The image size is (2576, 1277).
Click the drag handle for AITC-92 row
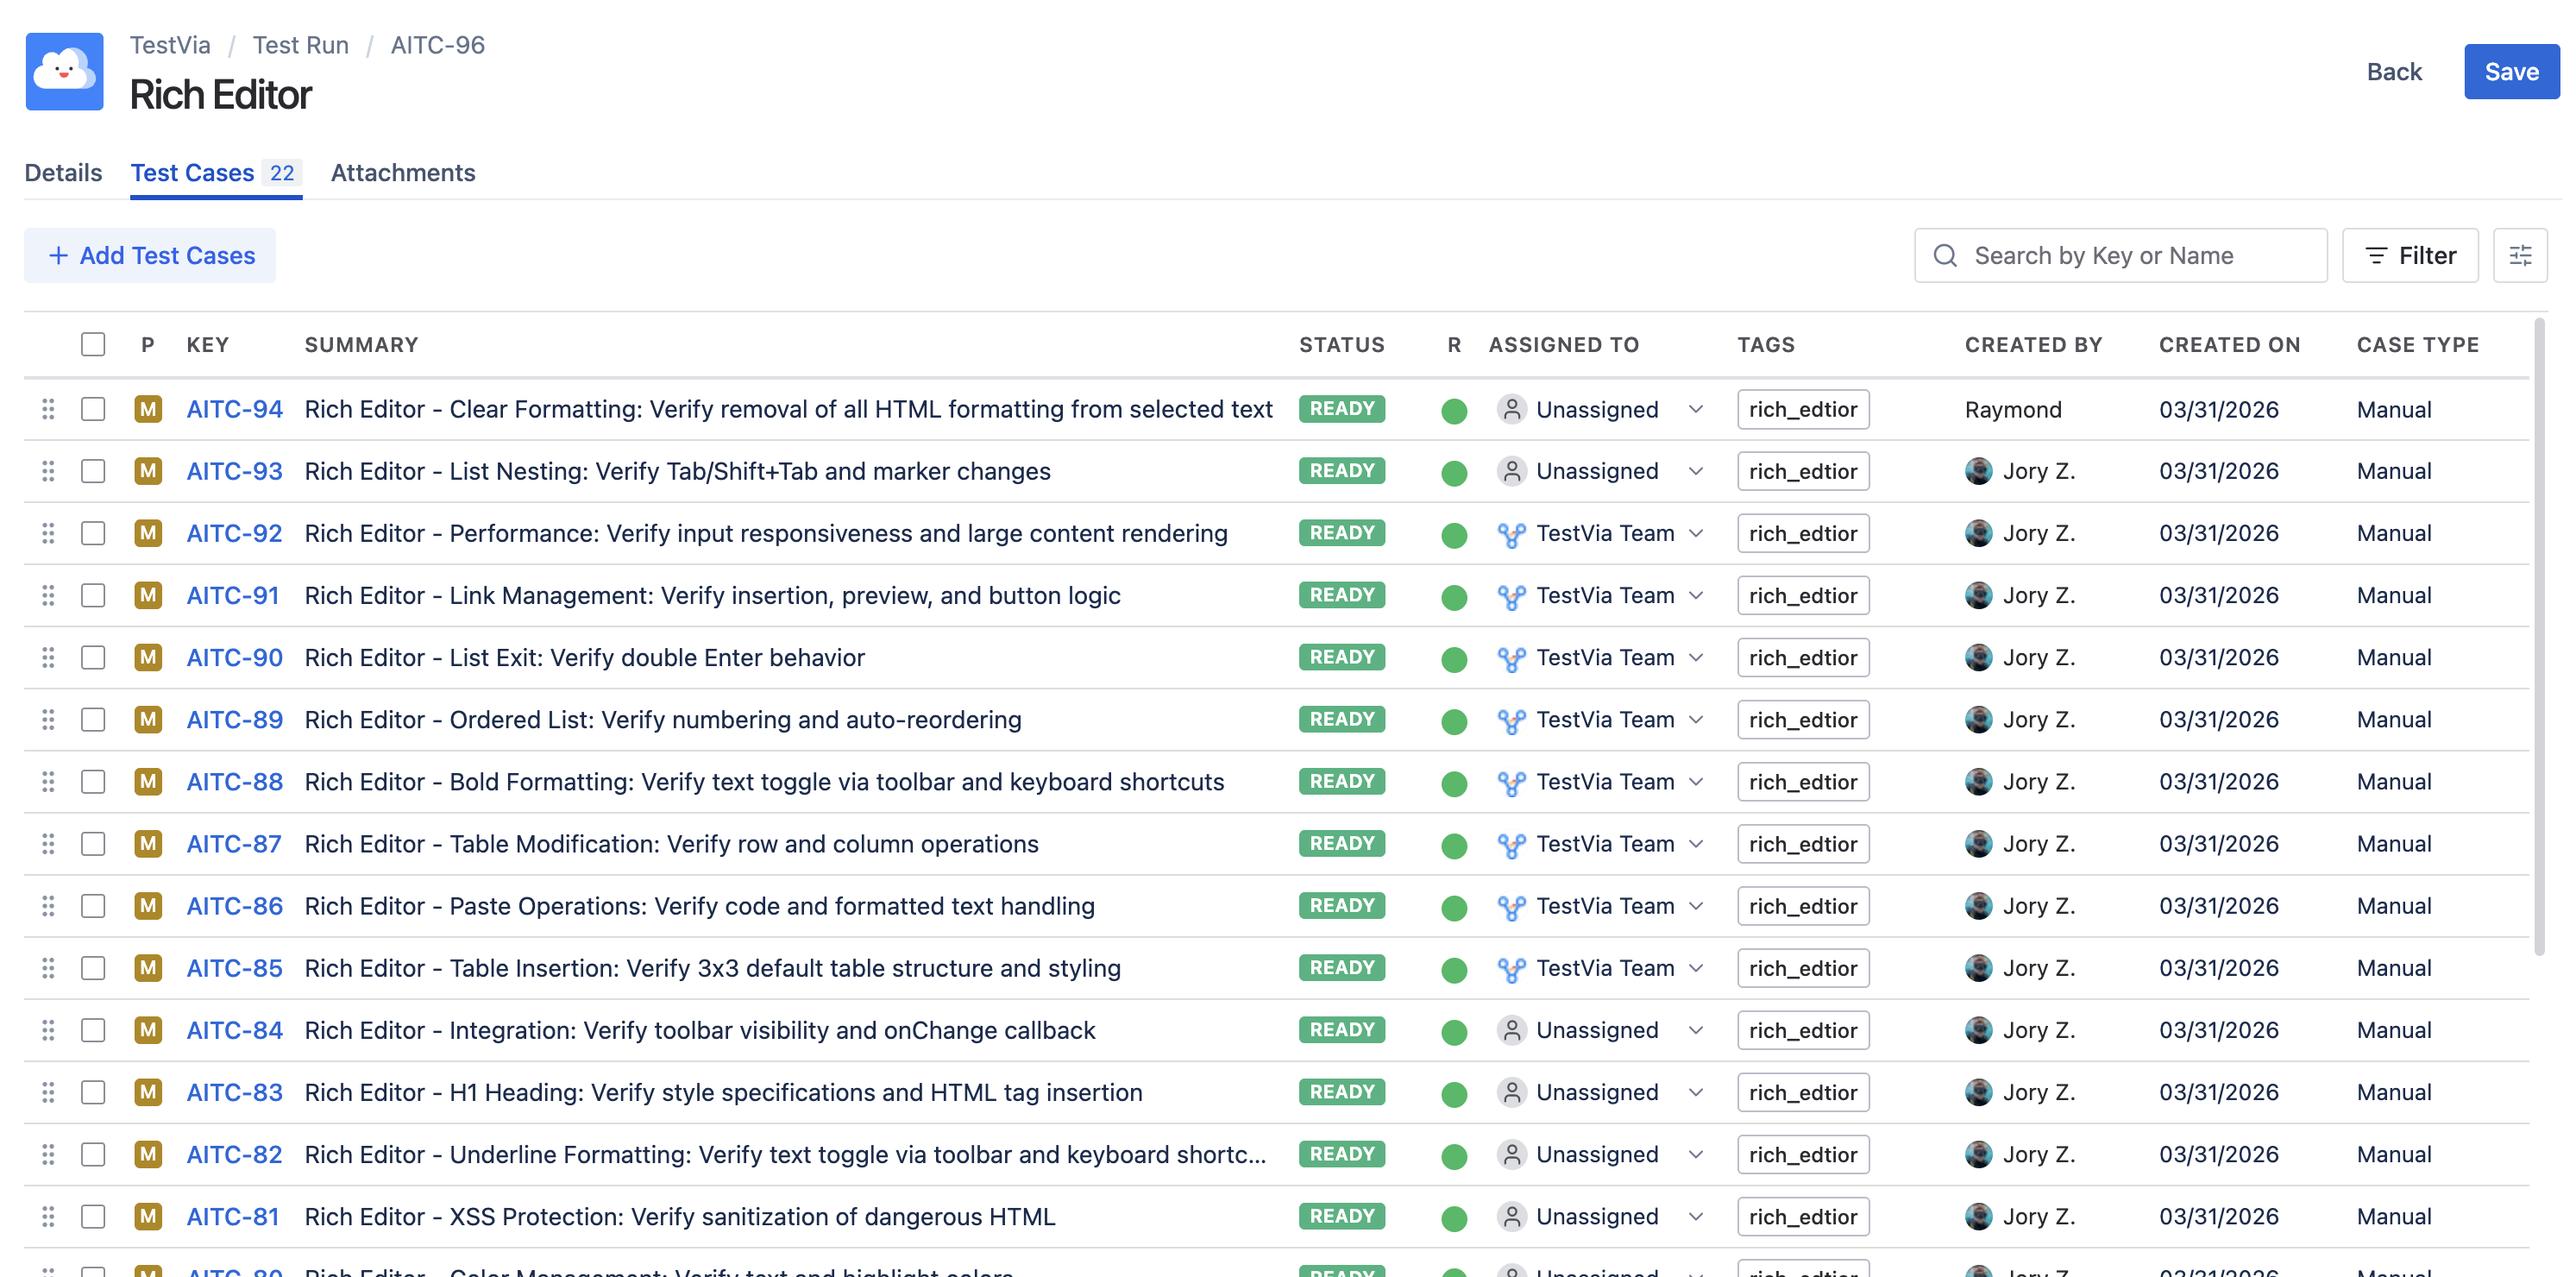[x=47, y=533]
